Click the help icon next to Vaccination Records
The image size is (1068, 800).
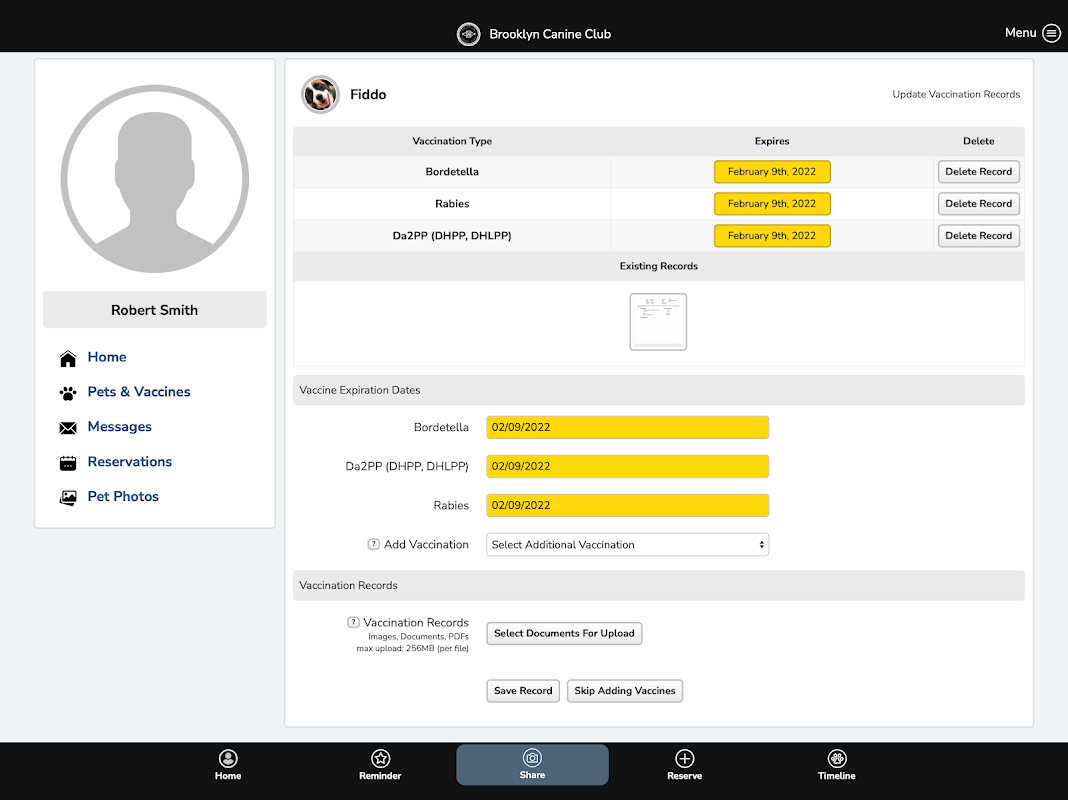click(x=353, y=622)
